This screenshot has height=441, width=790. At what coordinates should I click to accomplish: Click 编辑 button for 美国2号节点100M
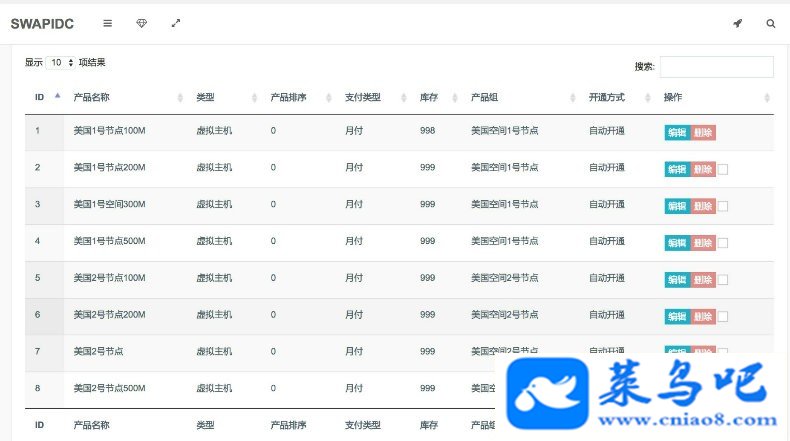(677, 280)
